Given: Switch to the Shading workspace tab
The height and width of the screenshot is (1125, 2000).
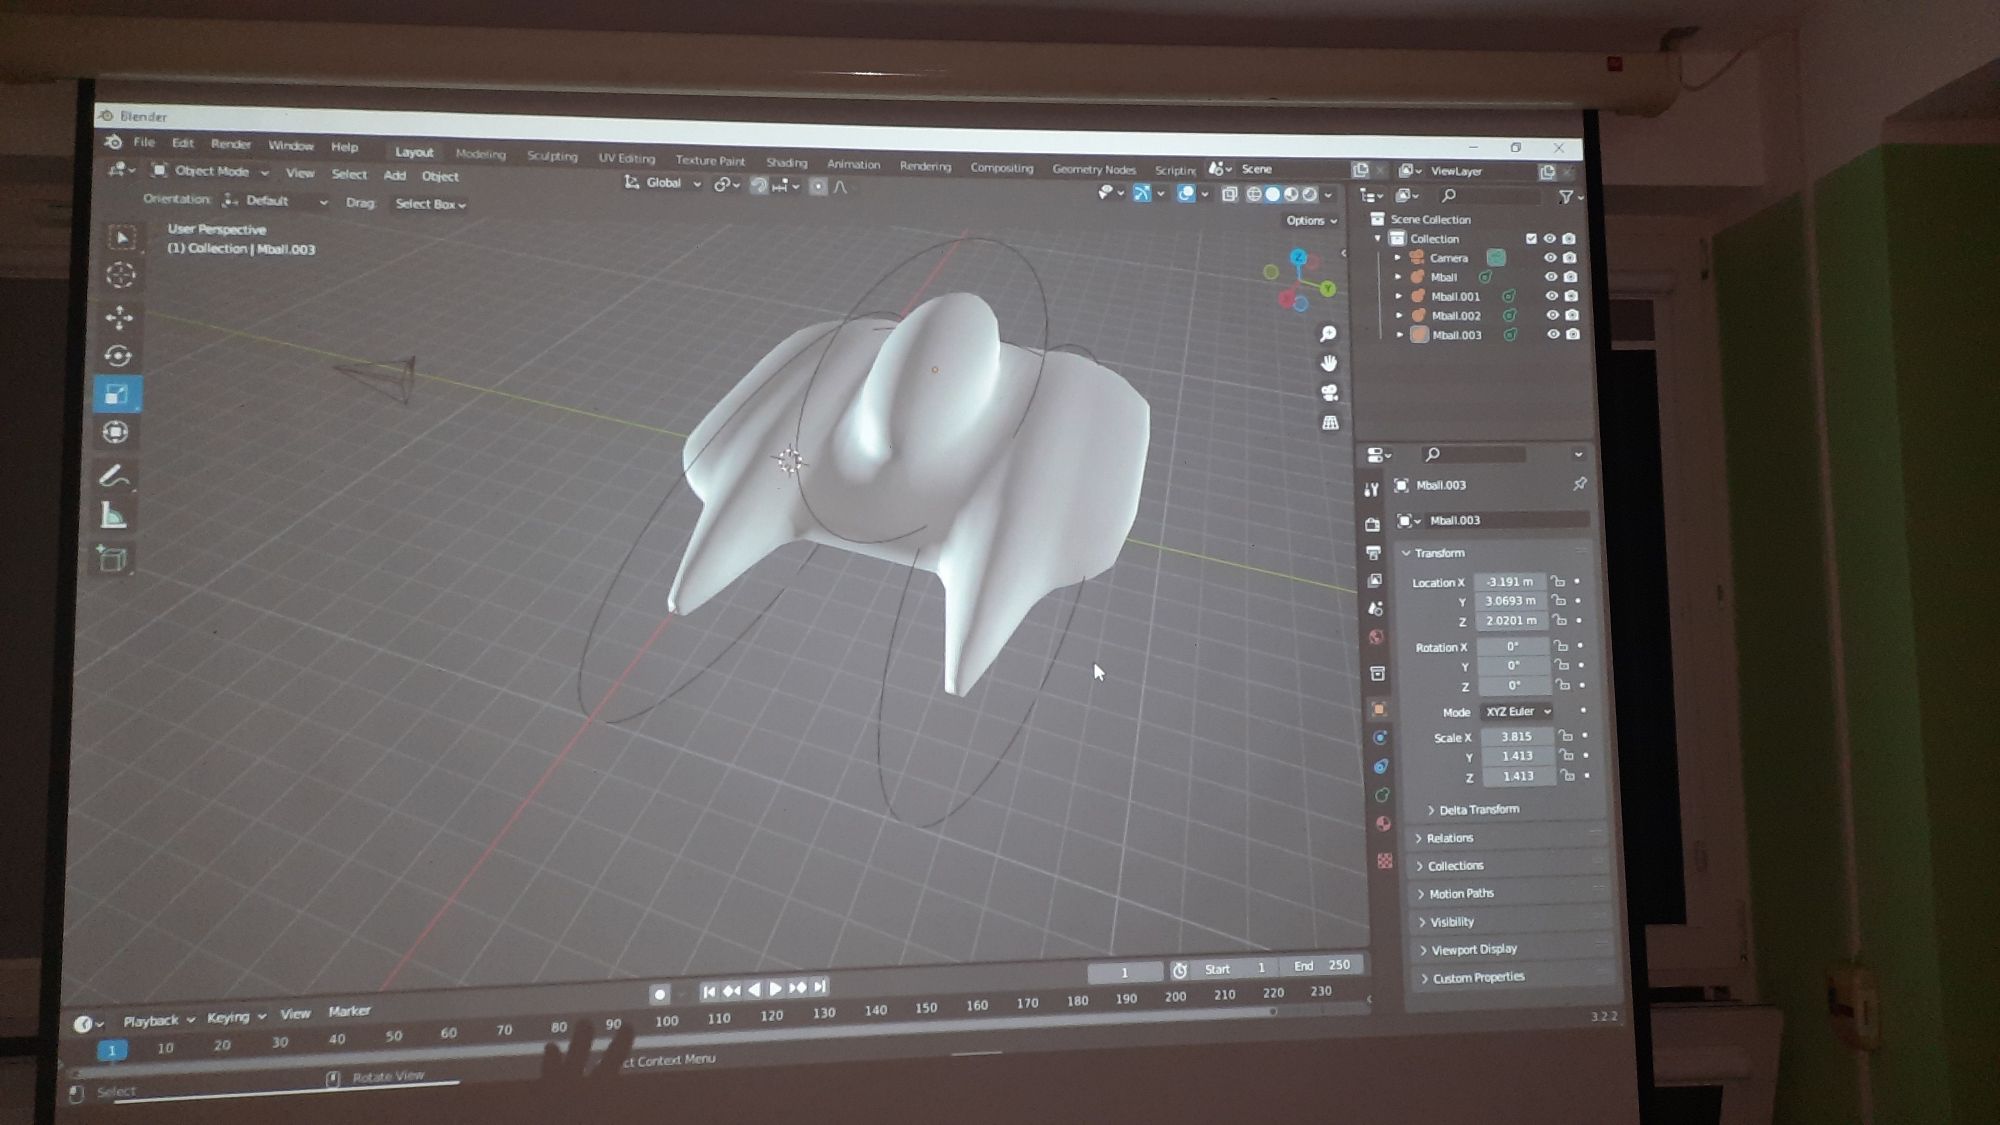Looking at the screenshot, I should click(787, 162).
